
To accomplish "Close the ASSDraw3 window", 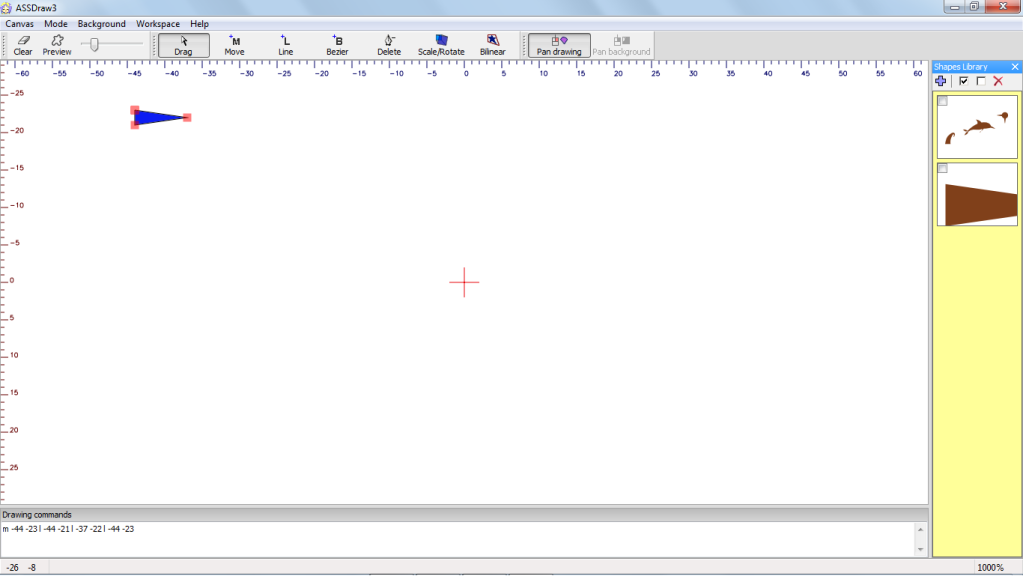I will tap(1003, 7).
